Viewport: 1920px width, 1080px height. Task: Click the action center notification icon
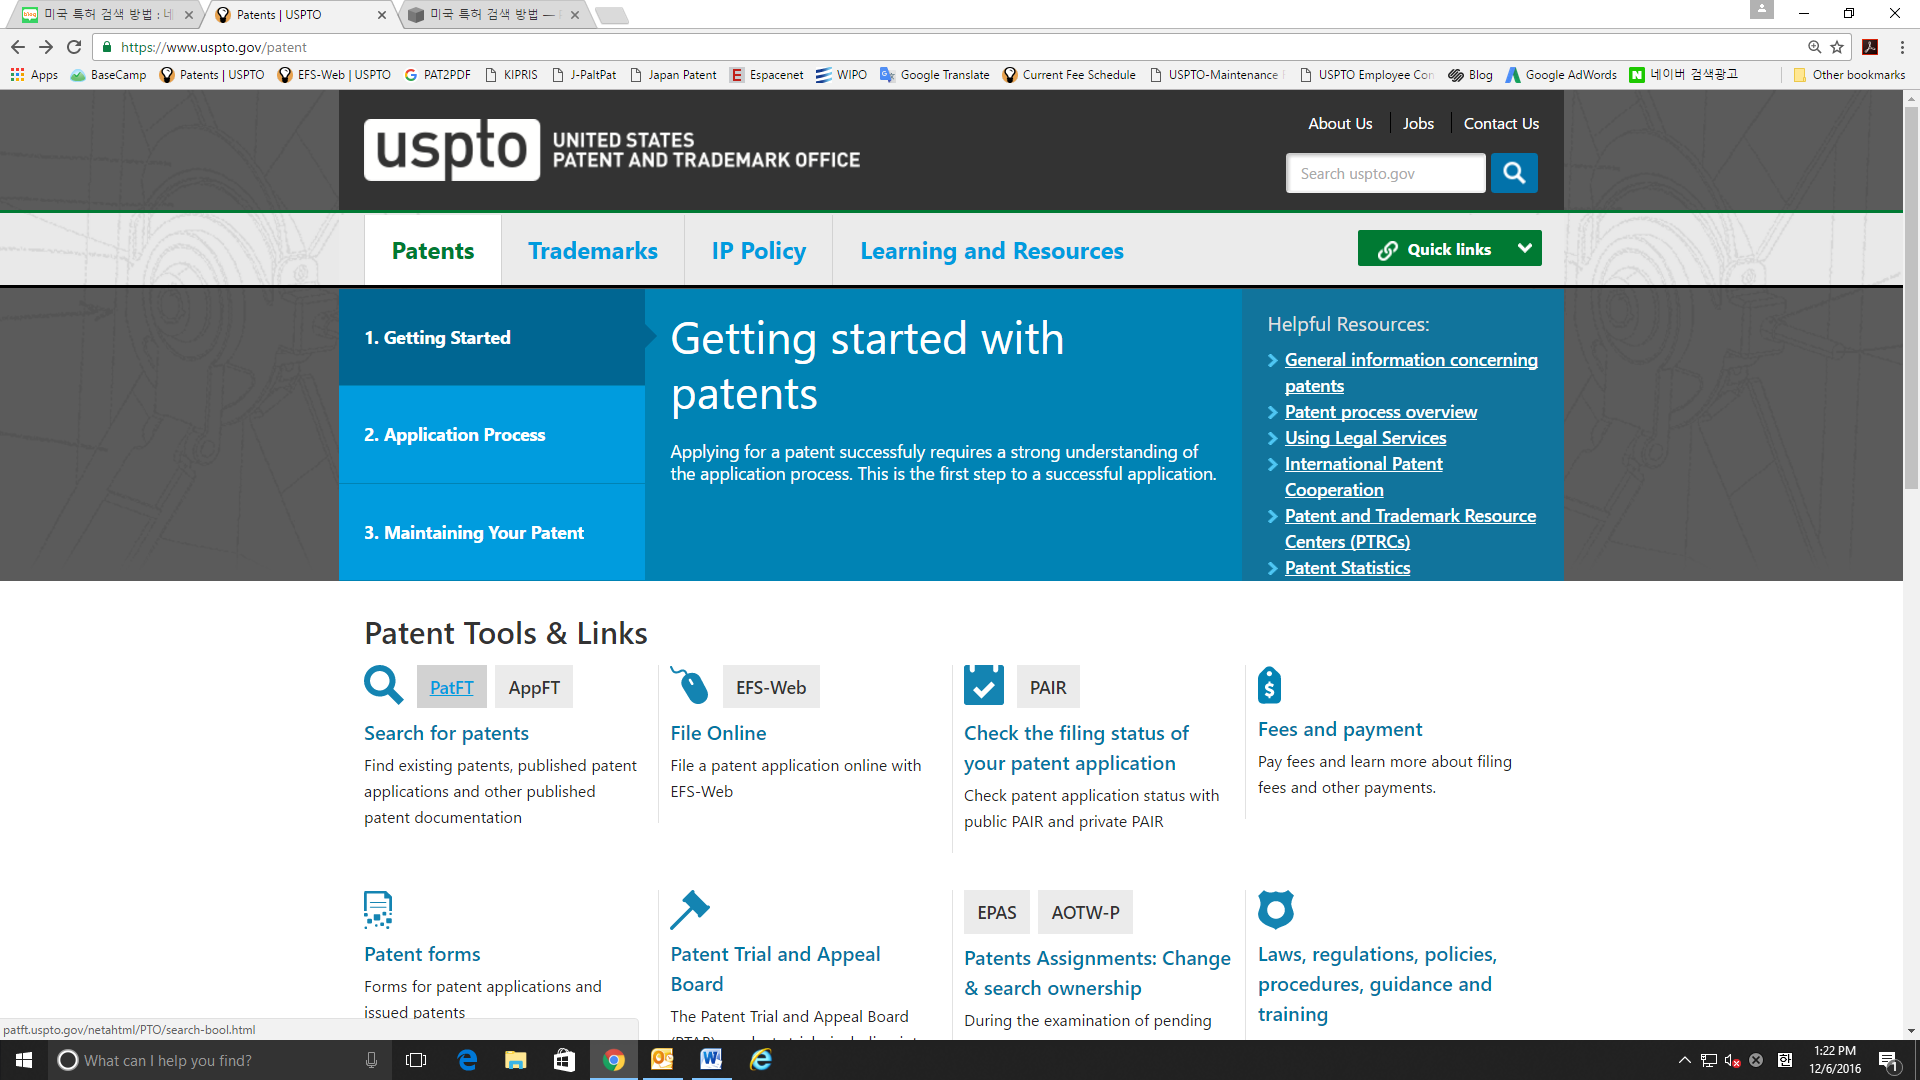coord(1889,1060)
